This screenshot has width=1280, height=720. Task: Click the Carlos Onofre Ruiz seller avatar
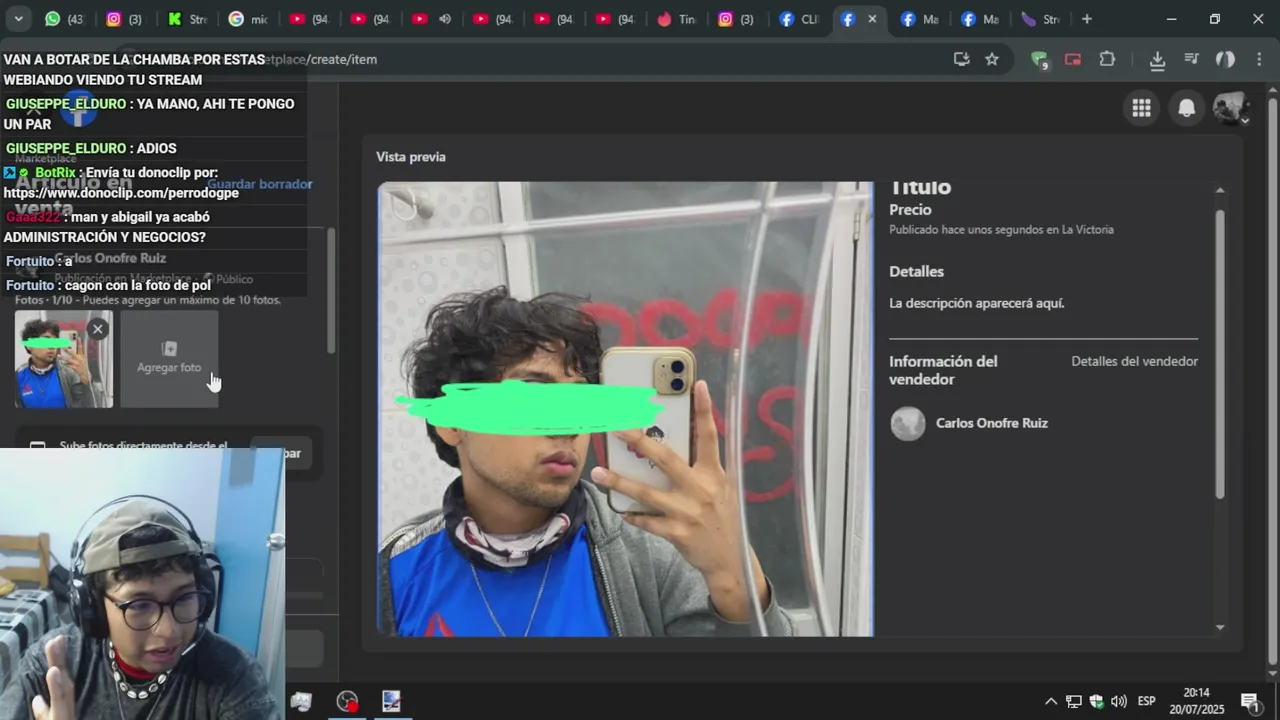tap(908, 424)
